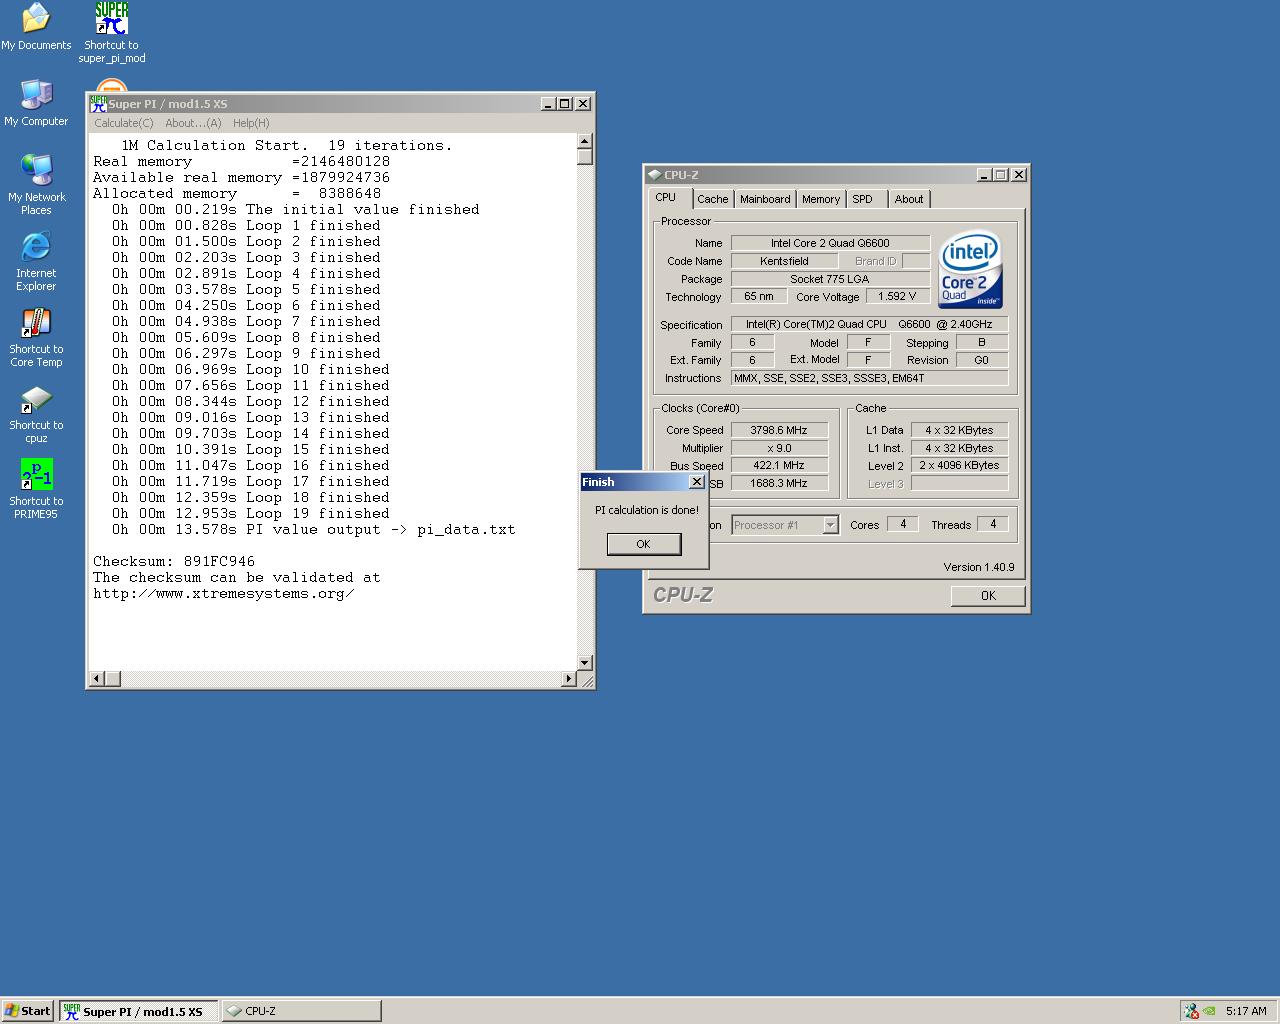Click Super PI horizontal scroll right arrow
1280x1024 pixels.
[569, 679]
